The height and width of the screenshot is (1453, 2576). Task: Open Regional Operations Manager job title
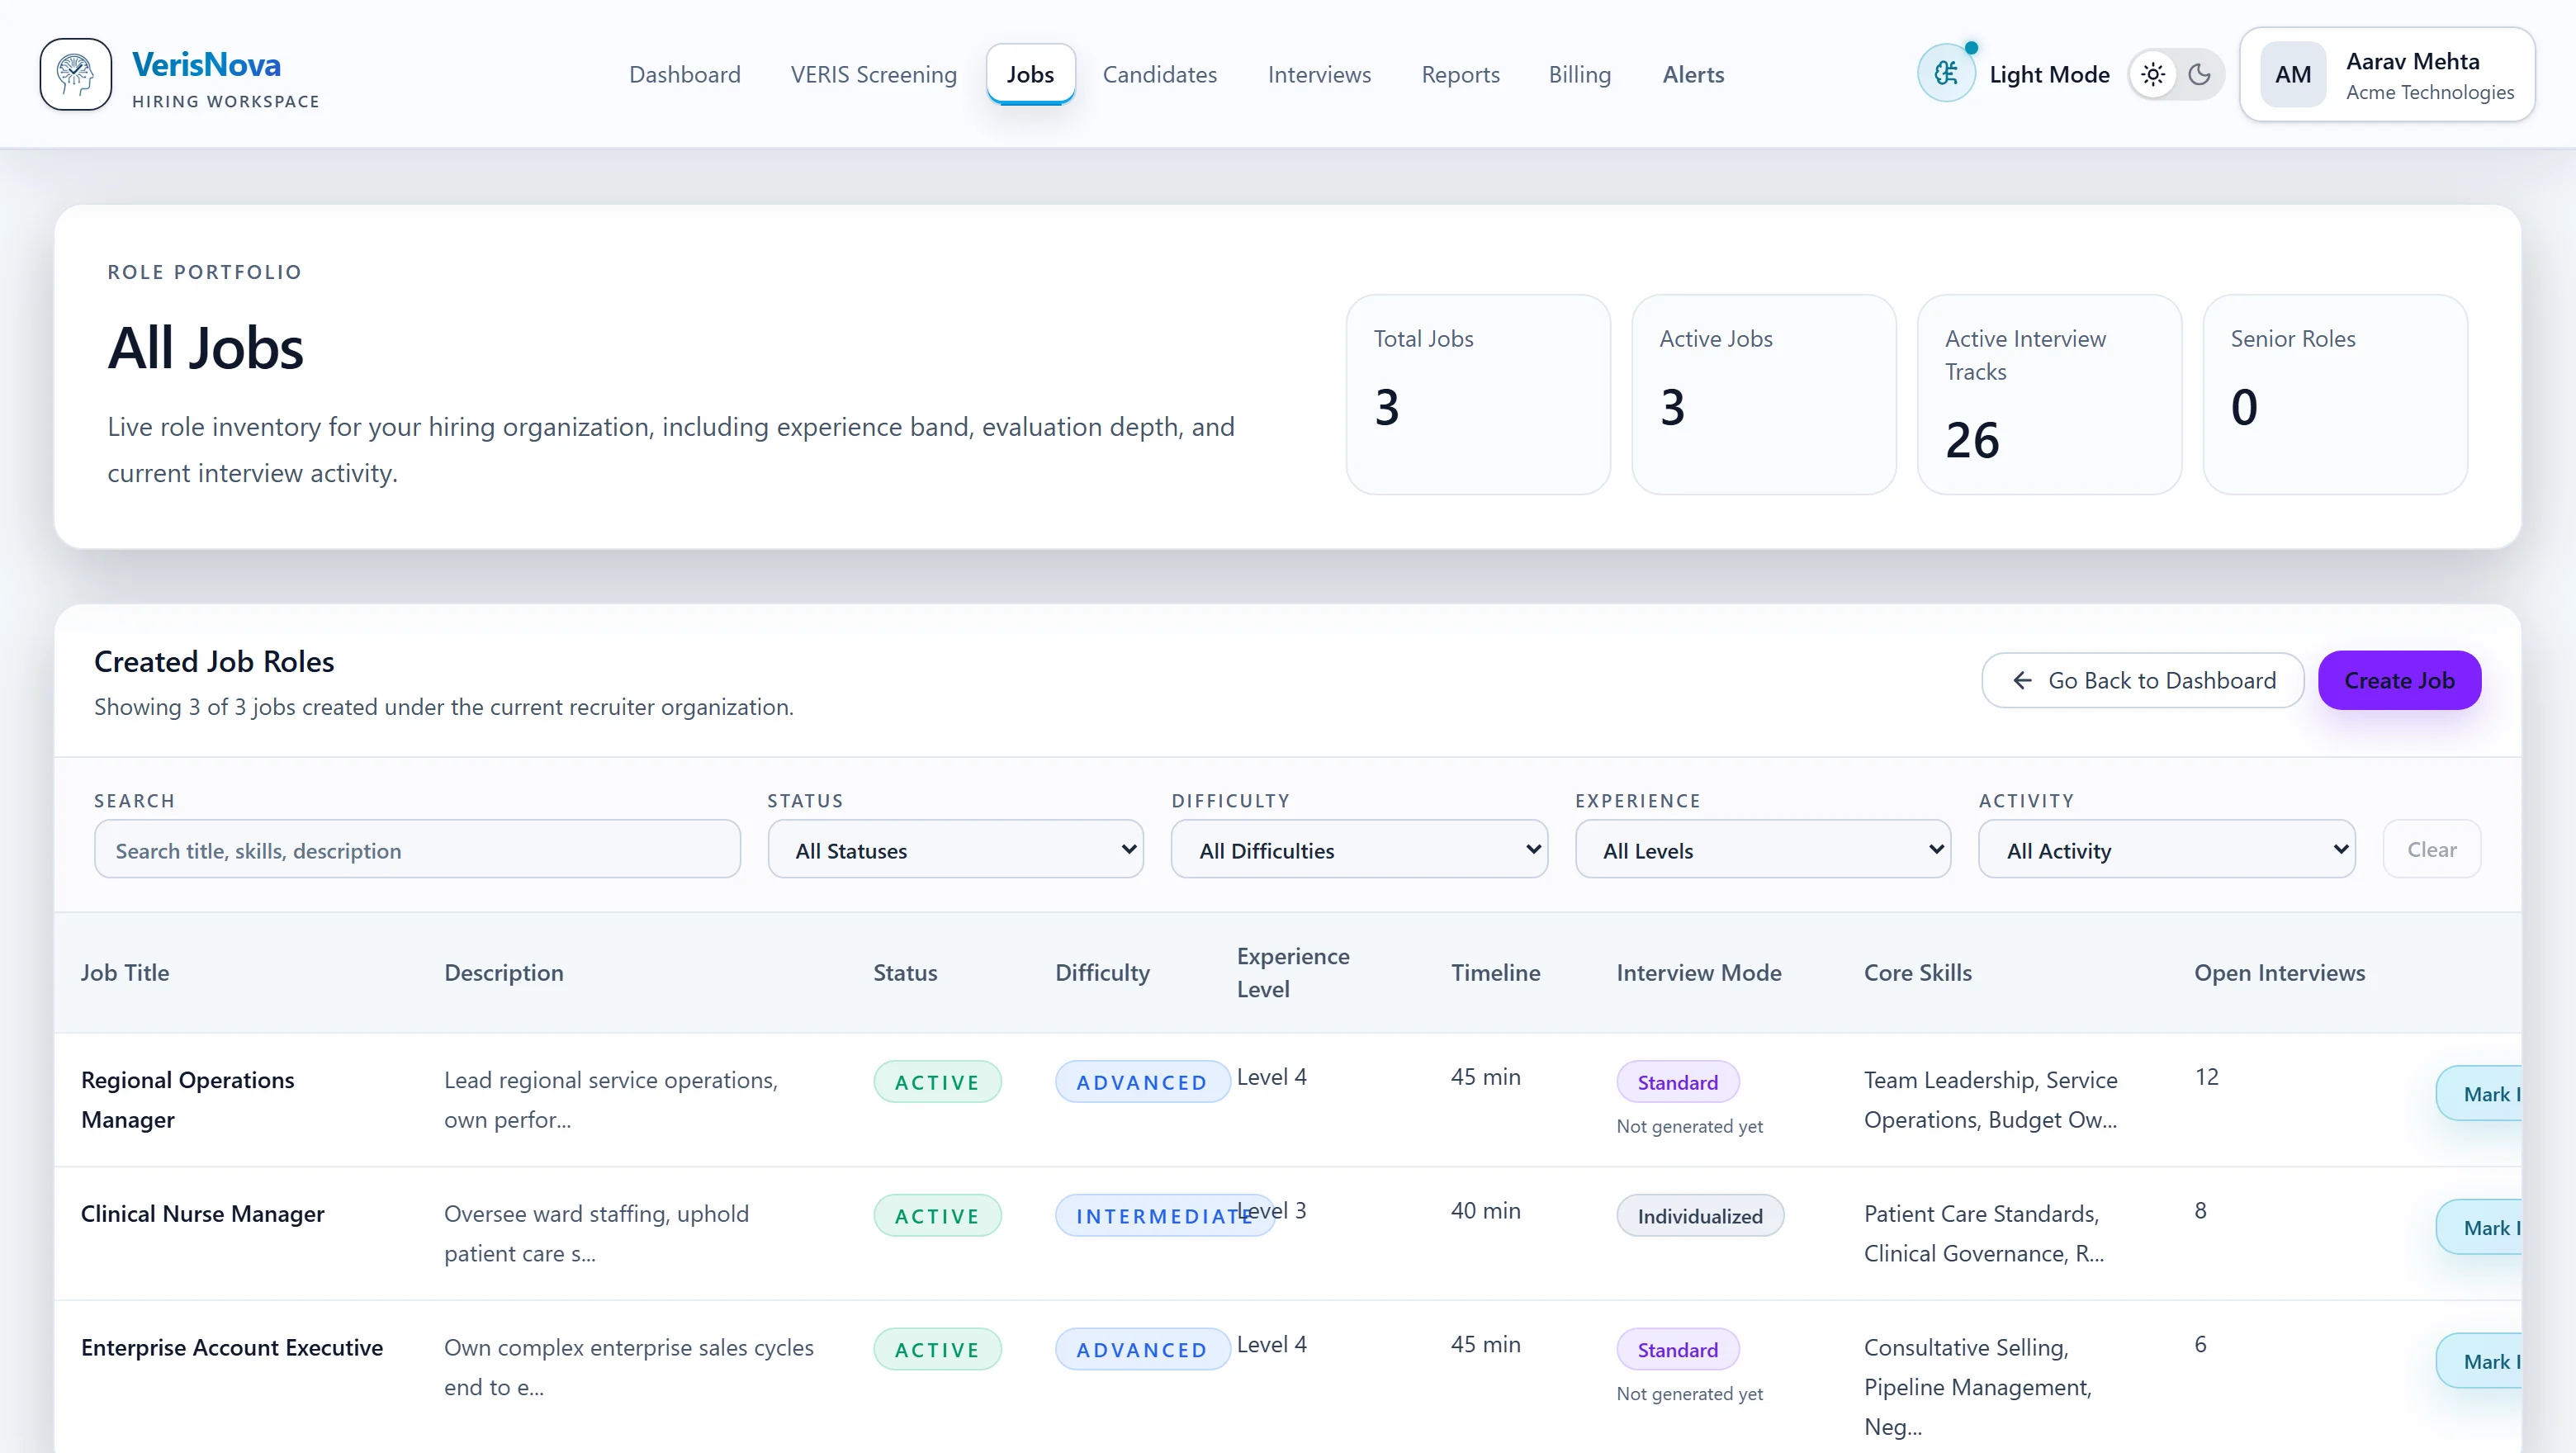(x=187, y=1099)
